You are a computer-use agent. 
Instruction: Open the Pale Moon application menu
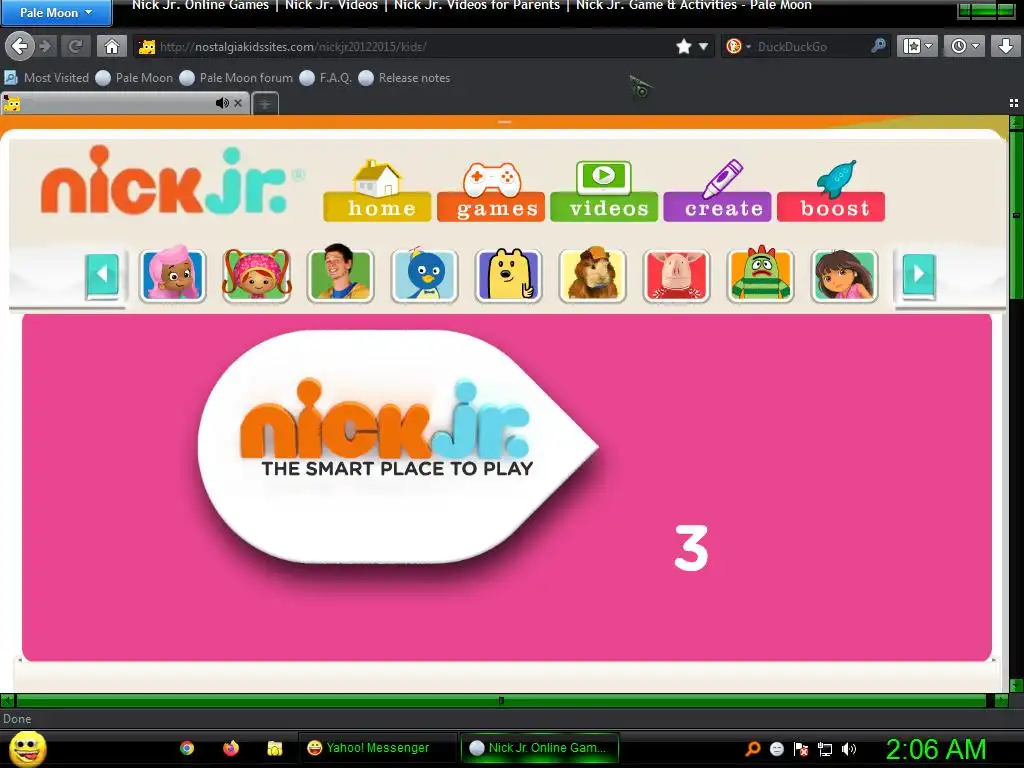click(56, 12)
